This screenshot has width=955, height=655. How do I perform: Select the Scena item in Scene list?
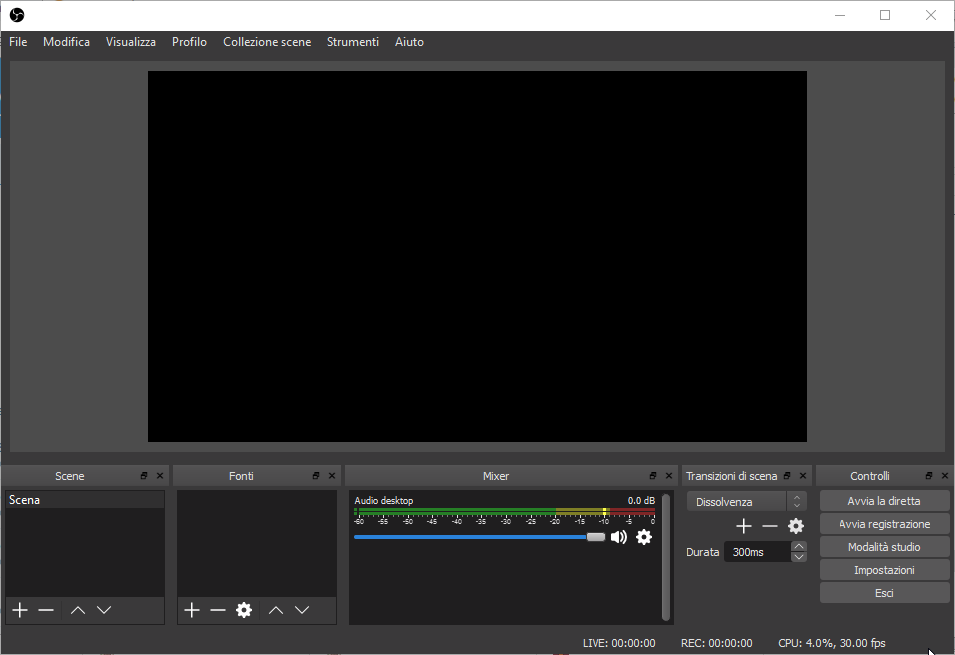(85, 500)
